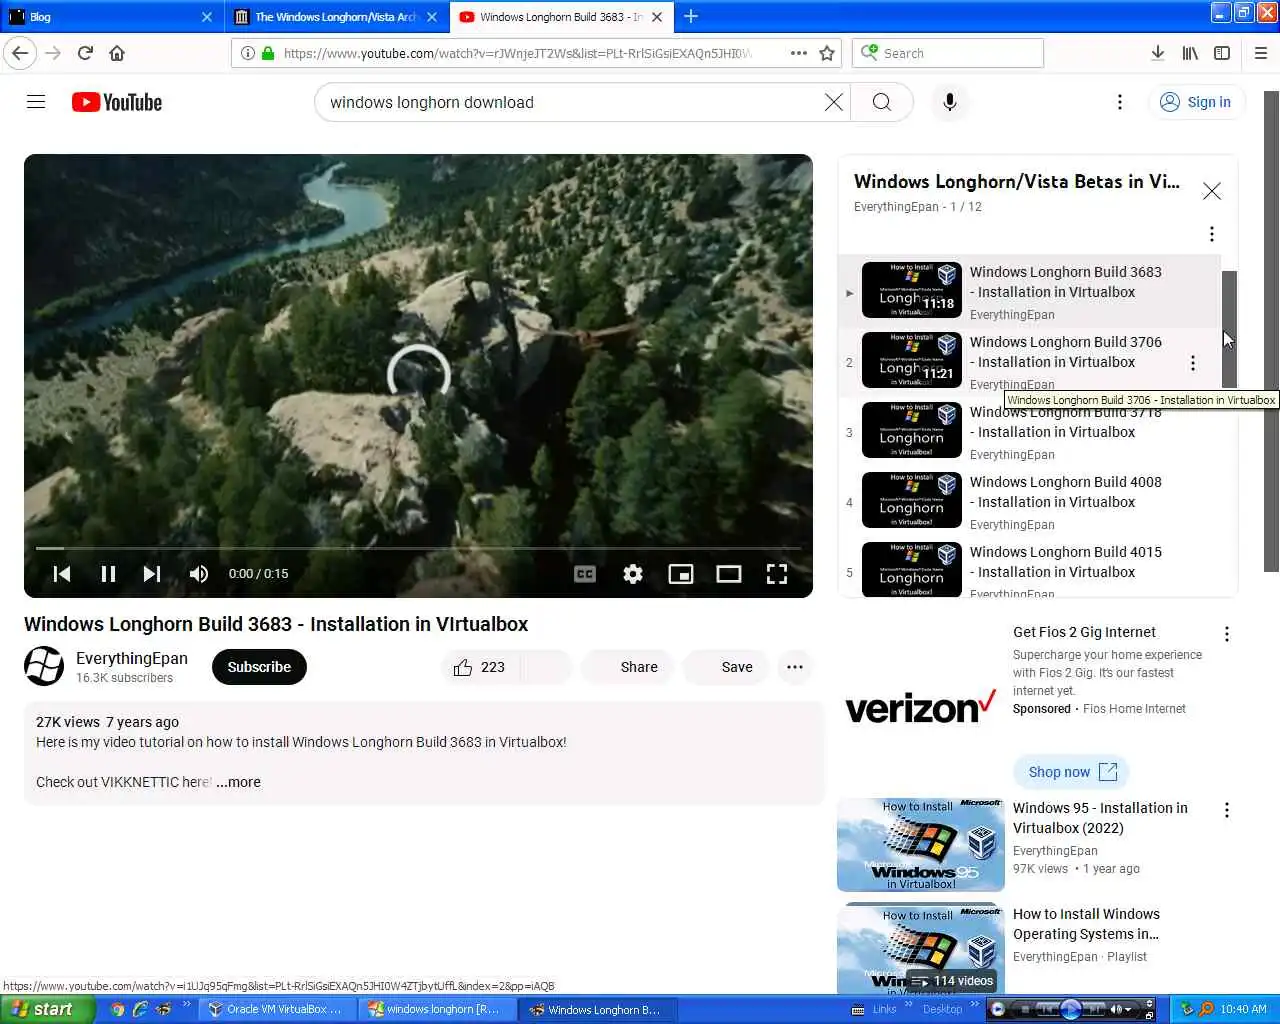Open the browser library

[1190, 53]
